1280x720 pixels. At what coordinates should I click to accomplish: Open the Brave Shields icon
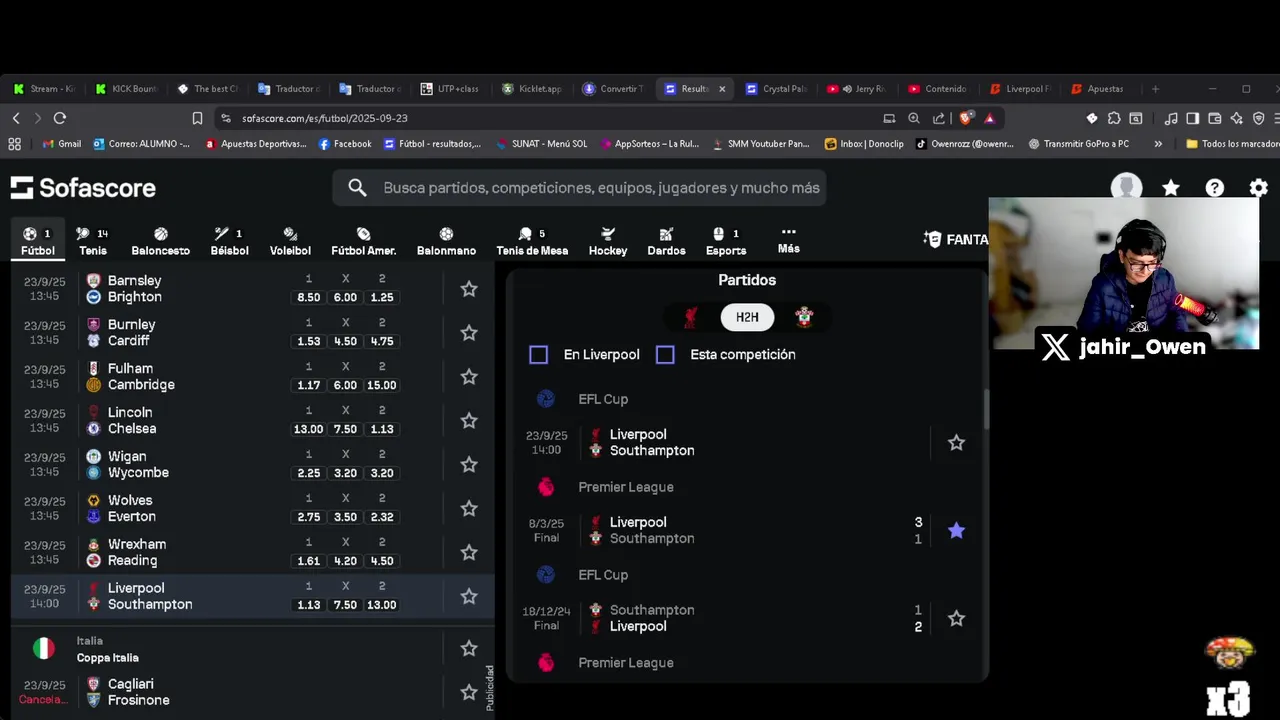pos(965,118)
